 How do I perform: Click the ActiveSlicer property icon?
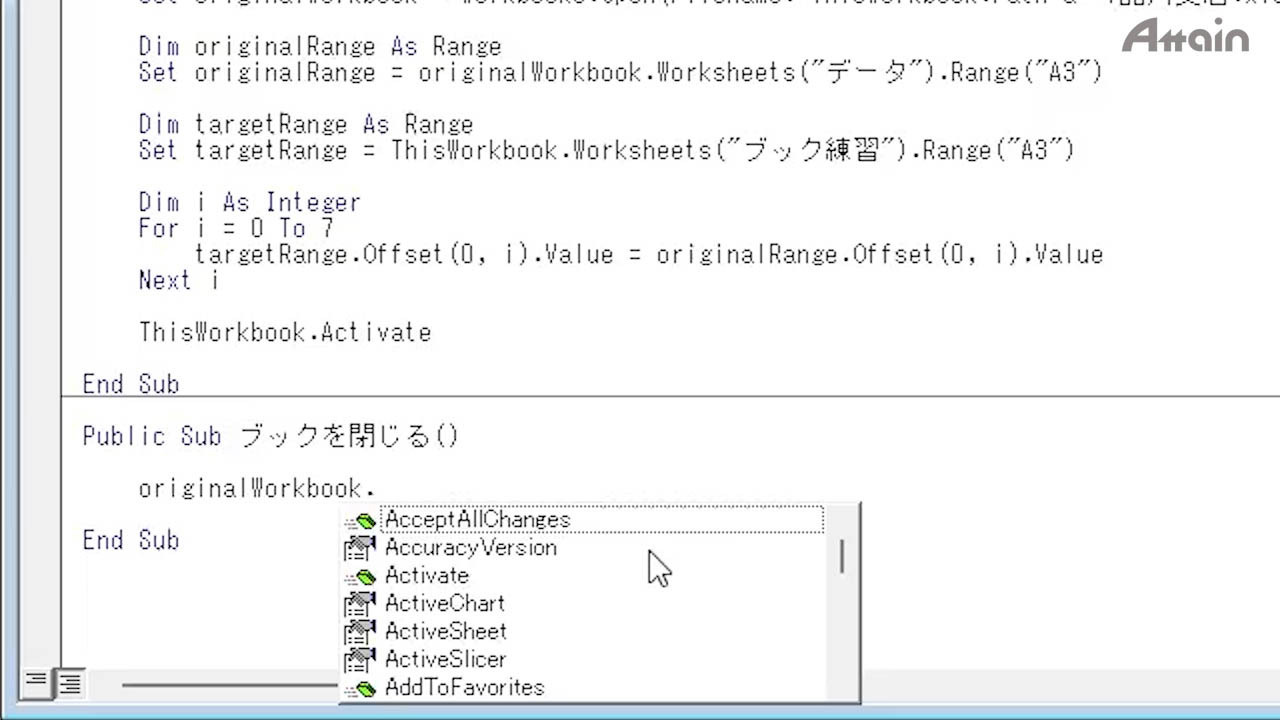(359, 660)
